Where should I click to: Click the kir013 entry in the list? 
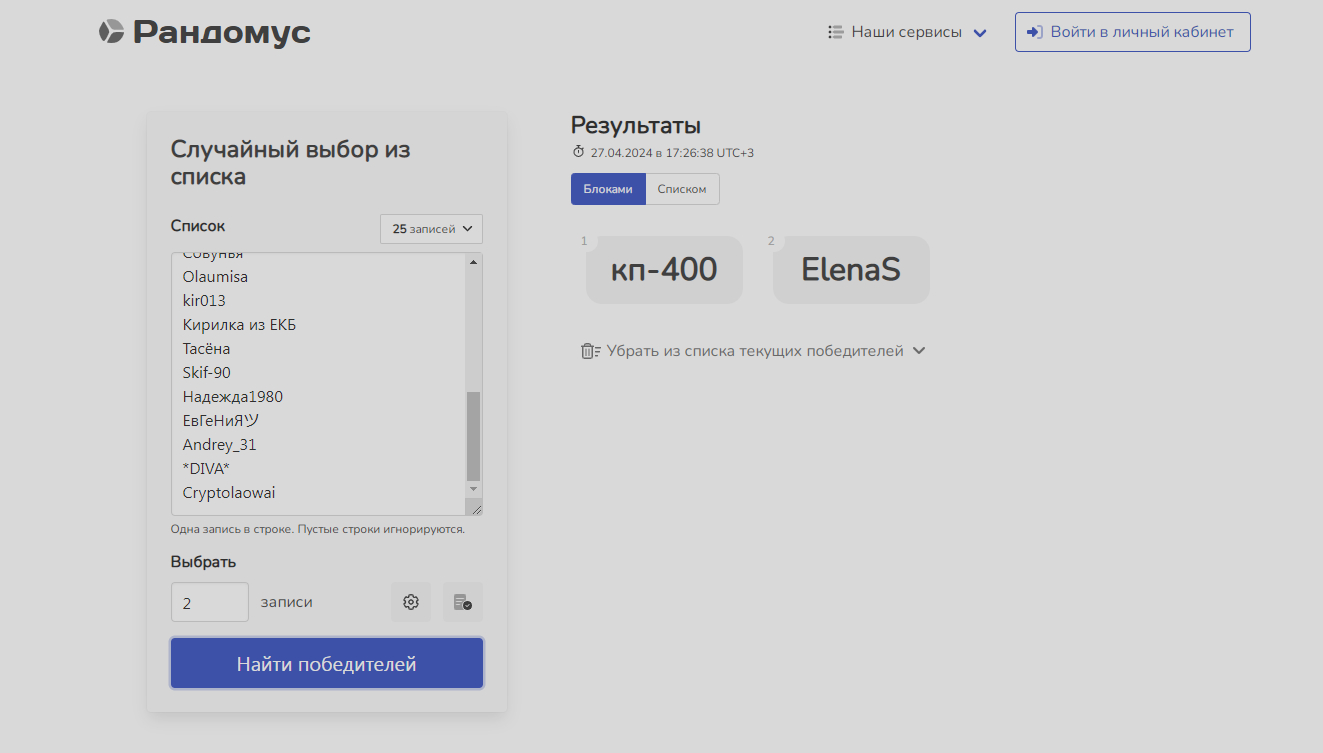[x=204, y=300]
